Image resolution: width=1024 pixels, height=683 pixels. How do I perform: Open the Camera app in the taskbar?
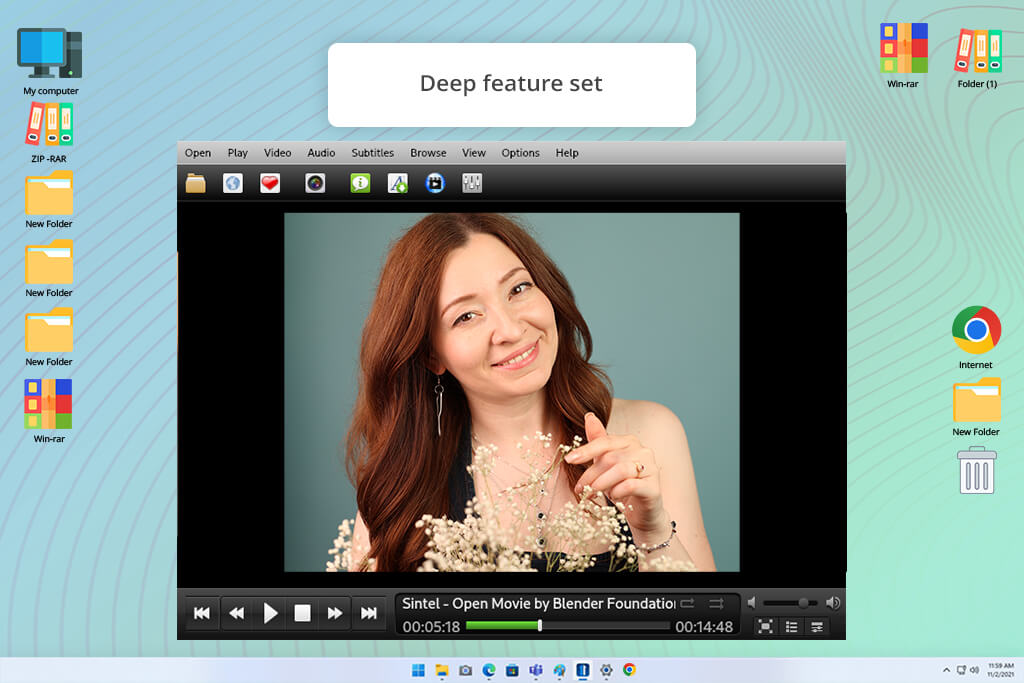click(465, 670)
